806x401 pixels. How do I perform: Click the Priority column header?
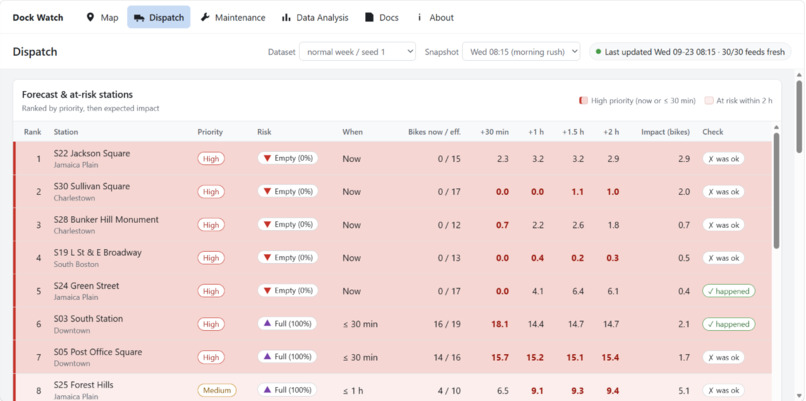[210, 132]
